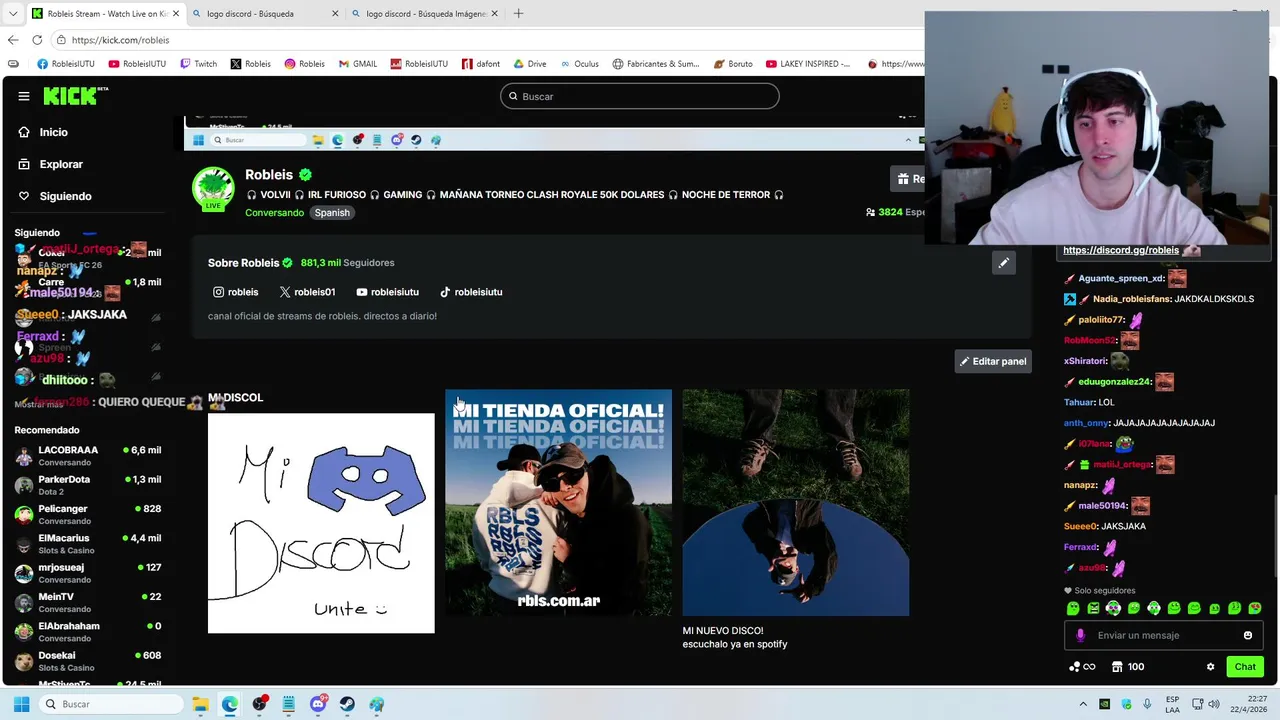Viewport: 1280px width, 720px height.
Task: Open chat settings gear icon
Action: (x=1210, y=667)
